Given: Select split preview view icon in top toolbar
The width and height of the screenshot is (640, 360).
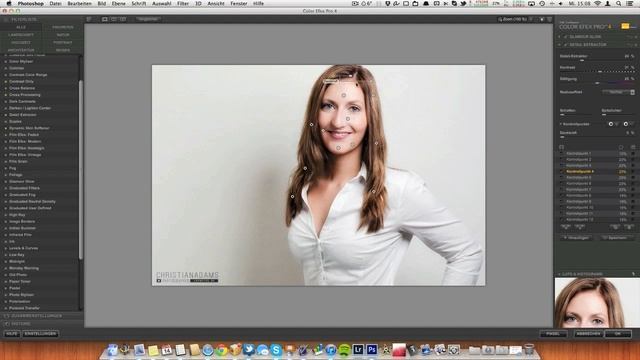Looking at the screenshot, I should [x=114, y=19].
